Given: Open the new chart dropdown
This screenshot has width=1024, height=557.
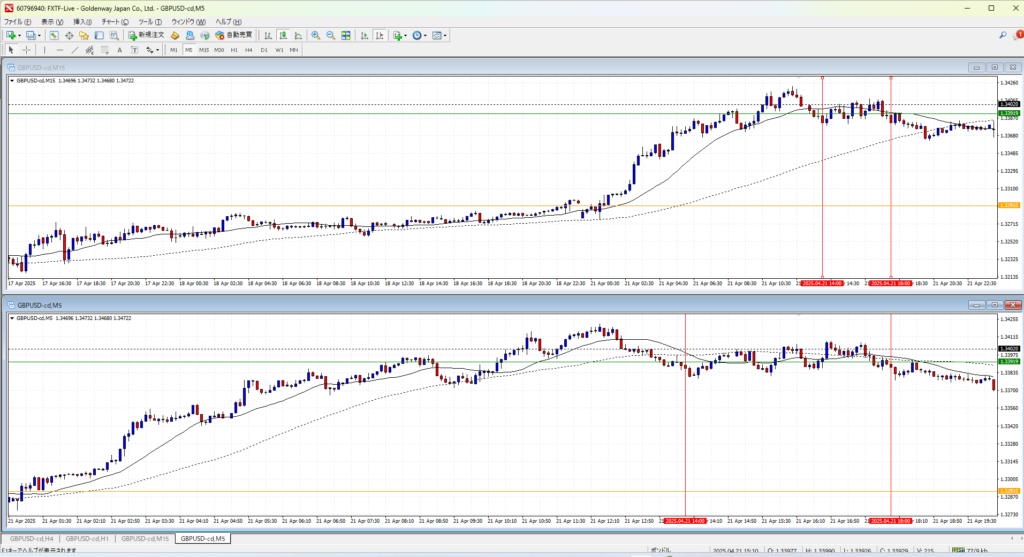Looking at the screenshot, I should (13, 35).
